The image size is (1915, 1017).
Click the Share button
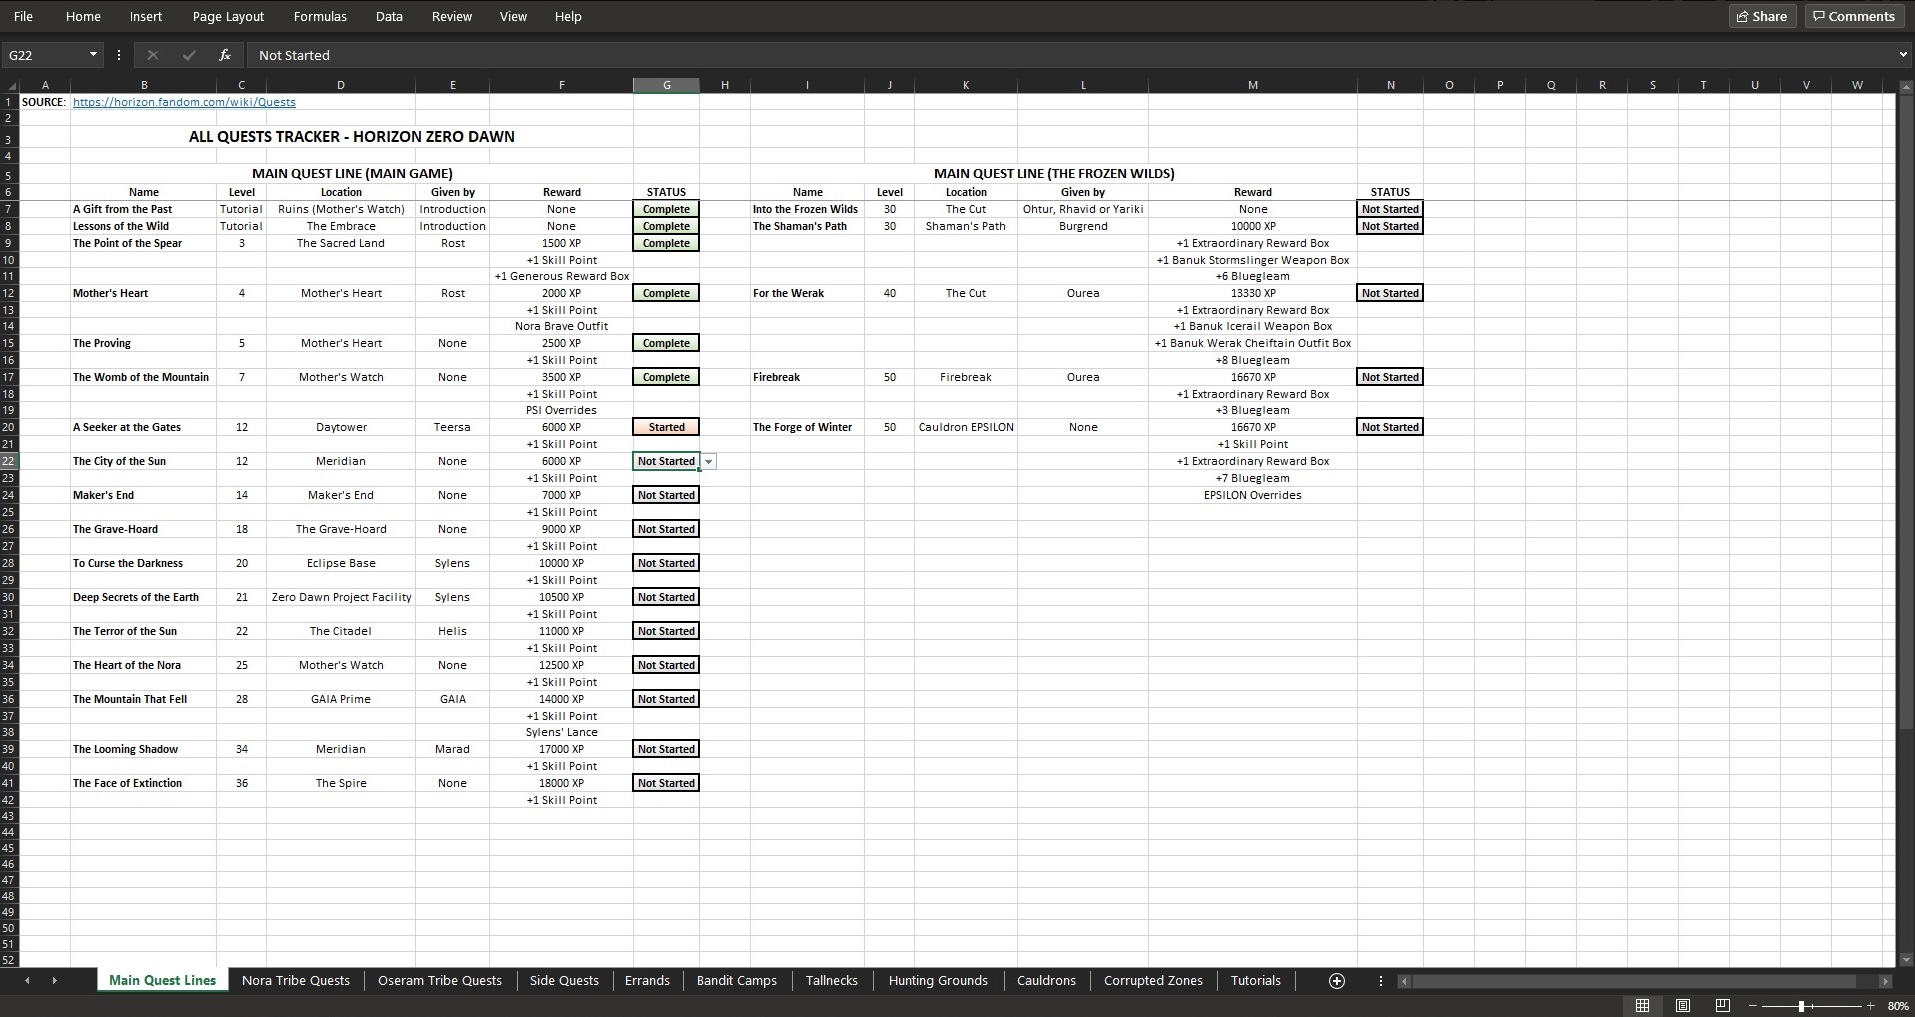point(1761,16)
